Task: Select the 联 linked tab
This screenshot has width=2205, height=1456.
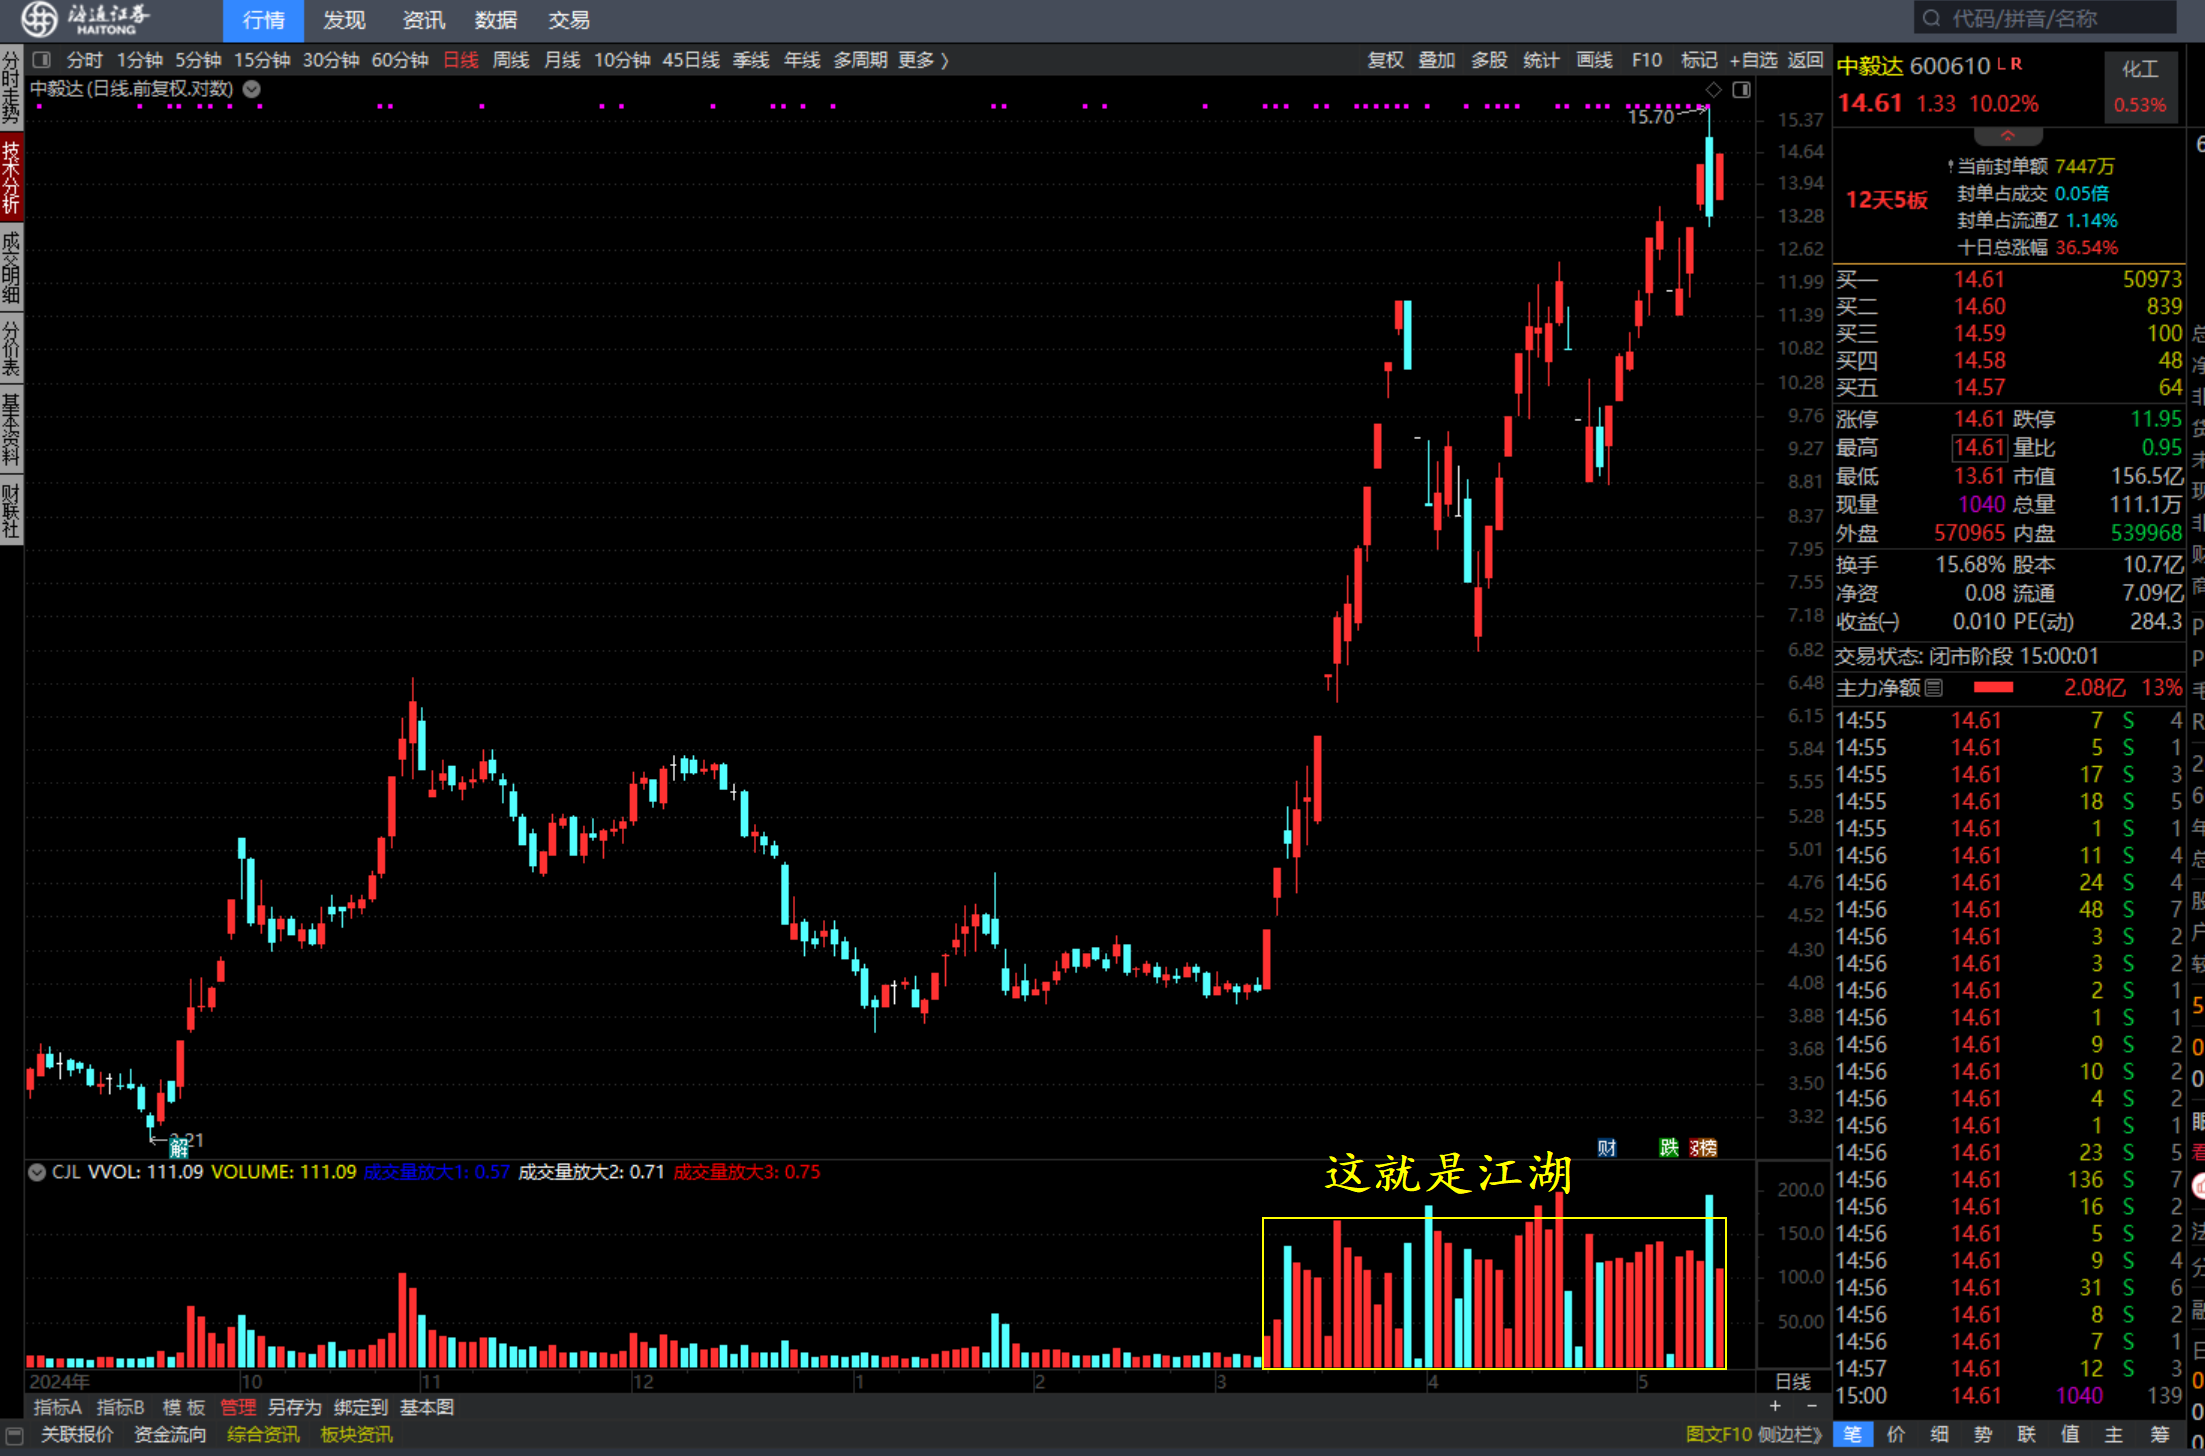Action: point(2027,1434)
